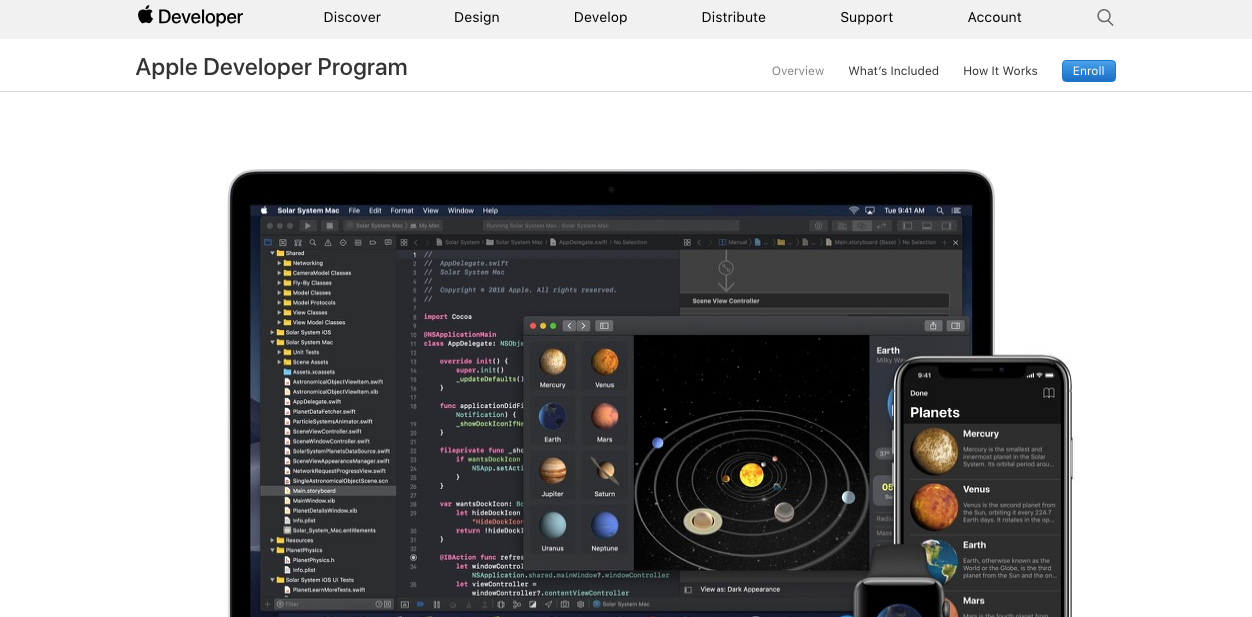Open the Breakpoint navigator icon
The height and width of the screenshot is (617, 1252).
click(x=373, y=242)
